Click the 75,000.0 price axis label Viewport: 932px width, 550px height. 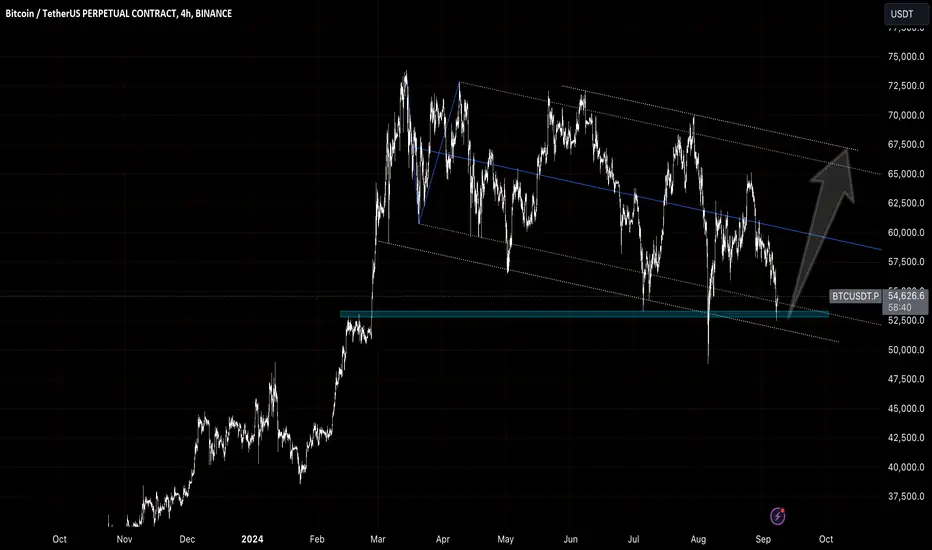906,56
